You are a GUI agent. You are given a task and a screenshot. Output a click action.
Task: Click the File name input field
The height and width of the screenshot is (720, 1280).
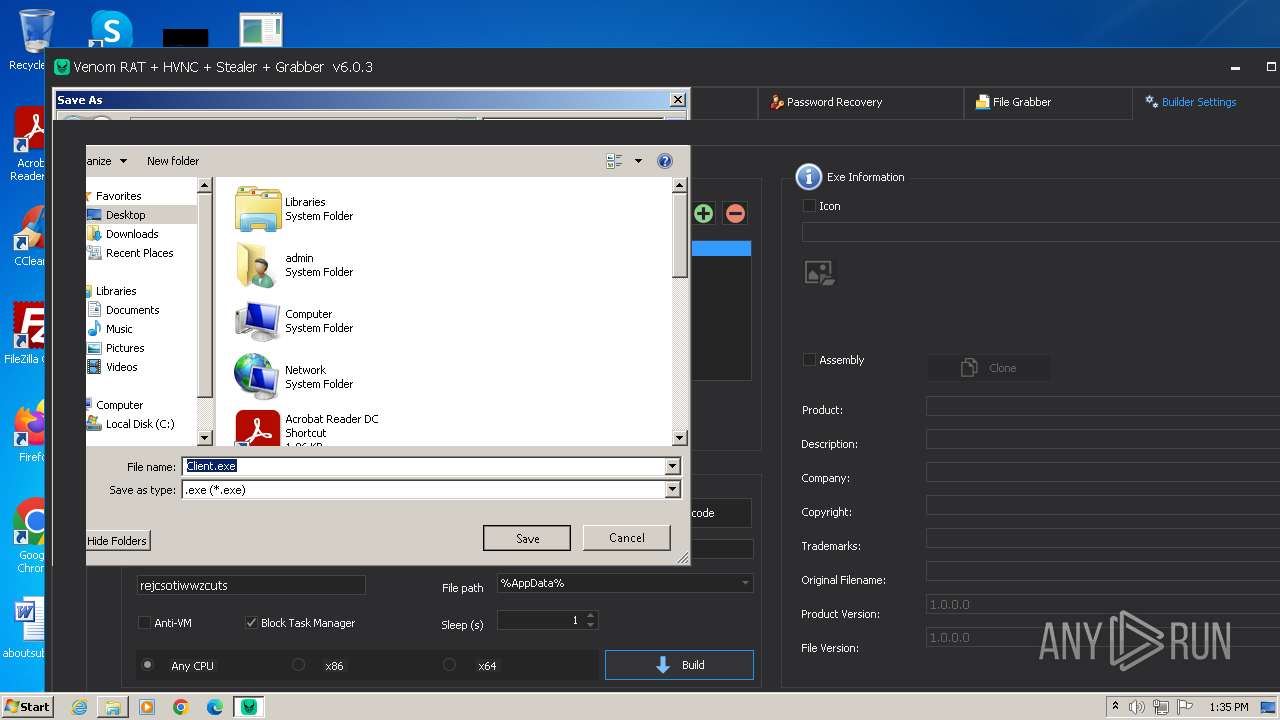click(424, 466)
